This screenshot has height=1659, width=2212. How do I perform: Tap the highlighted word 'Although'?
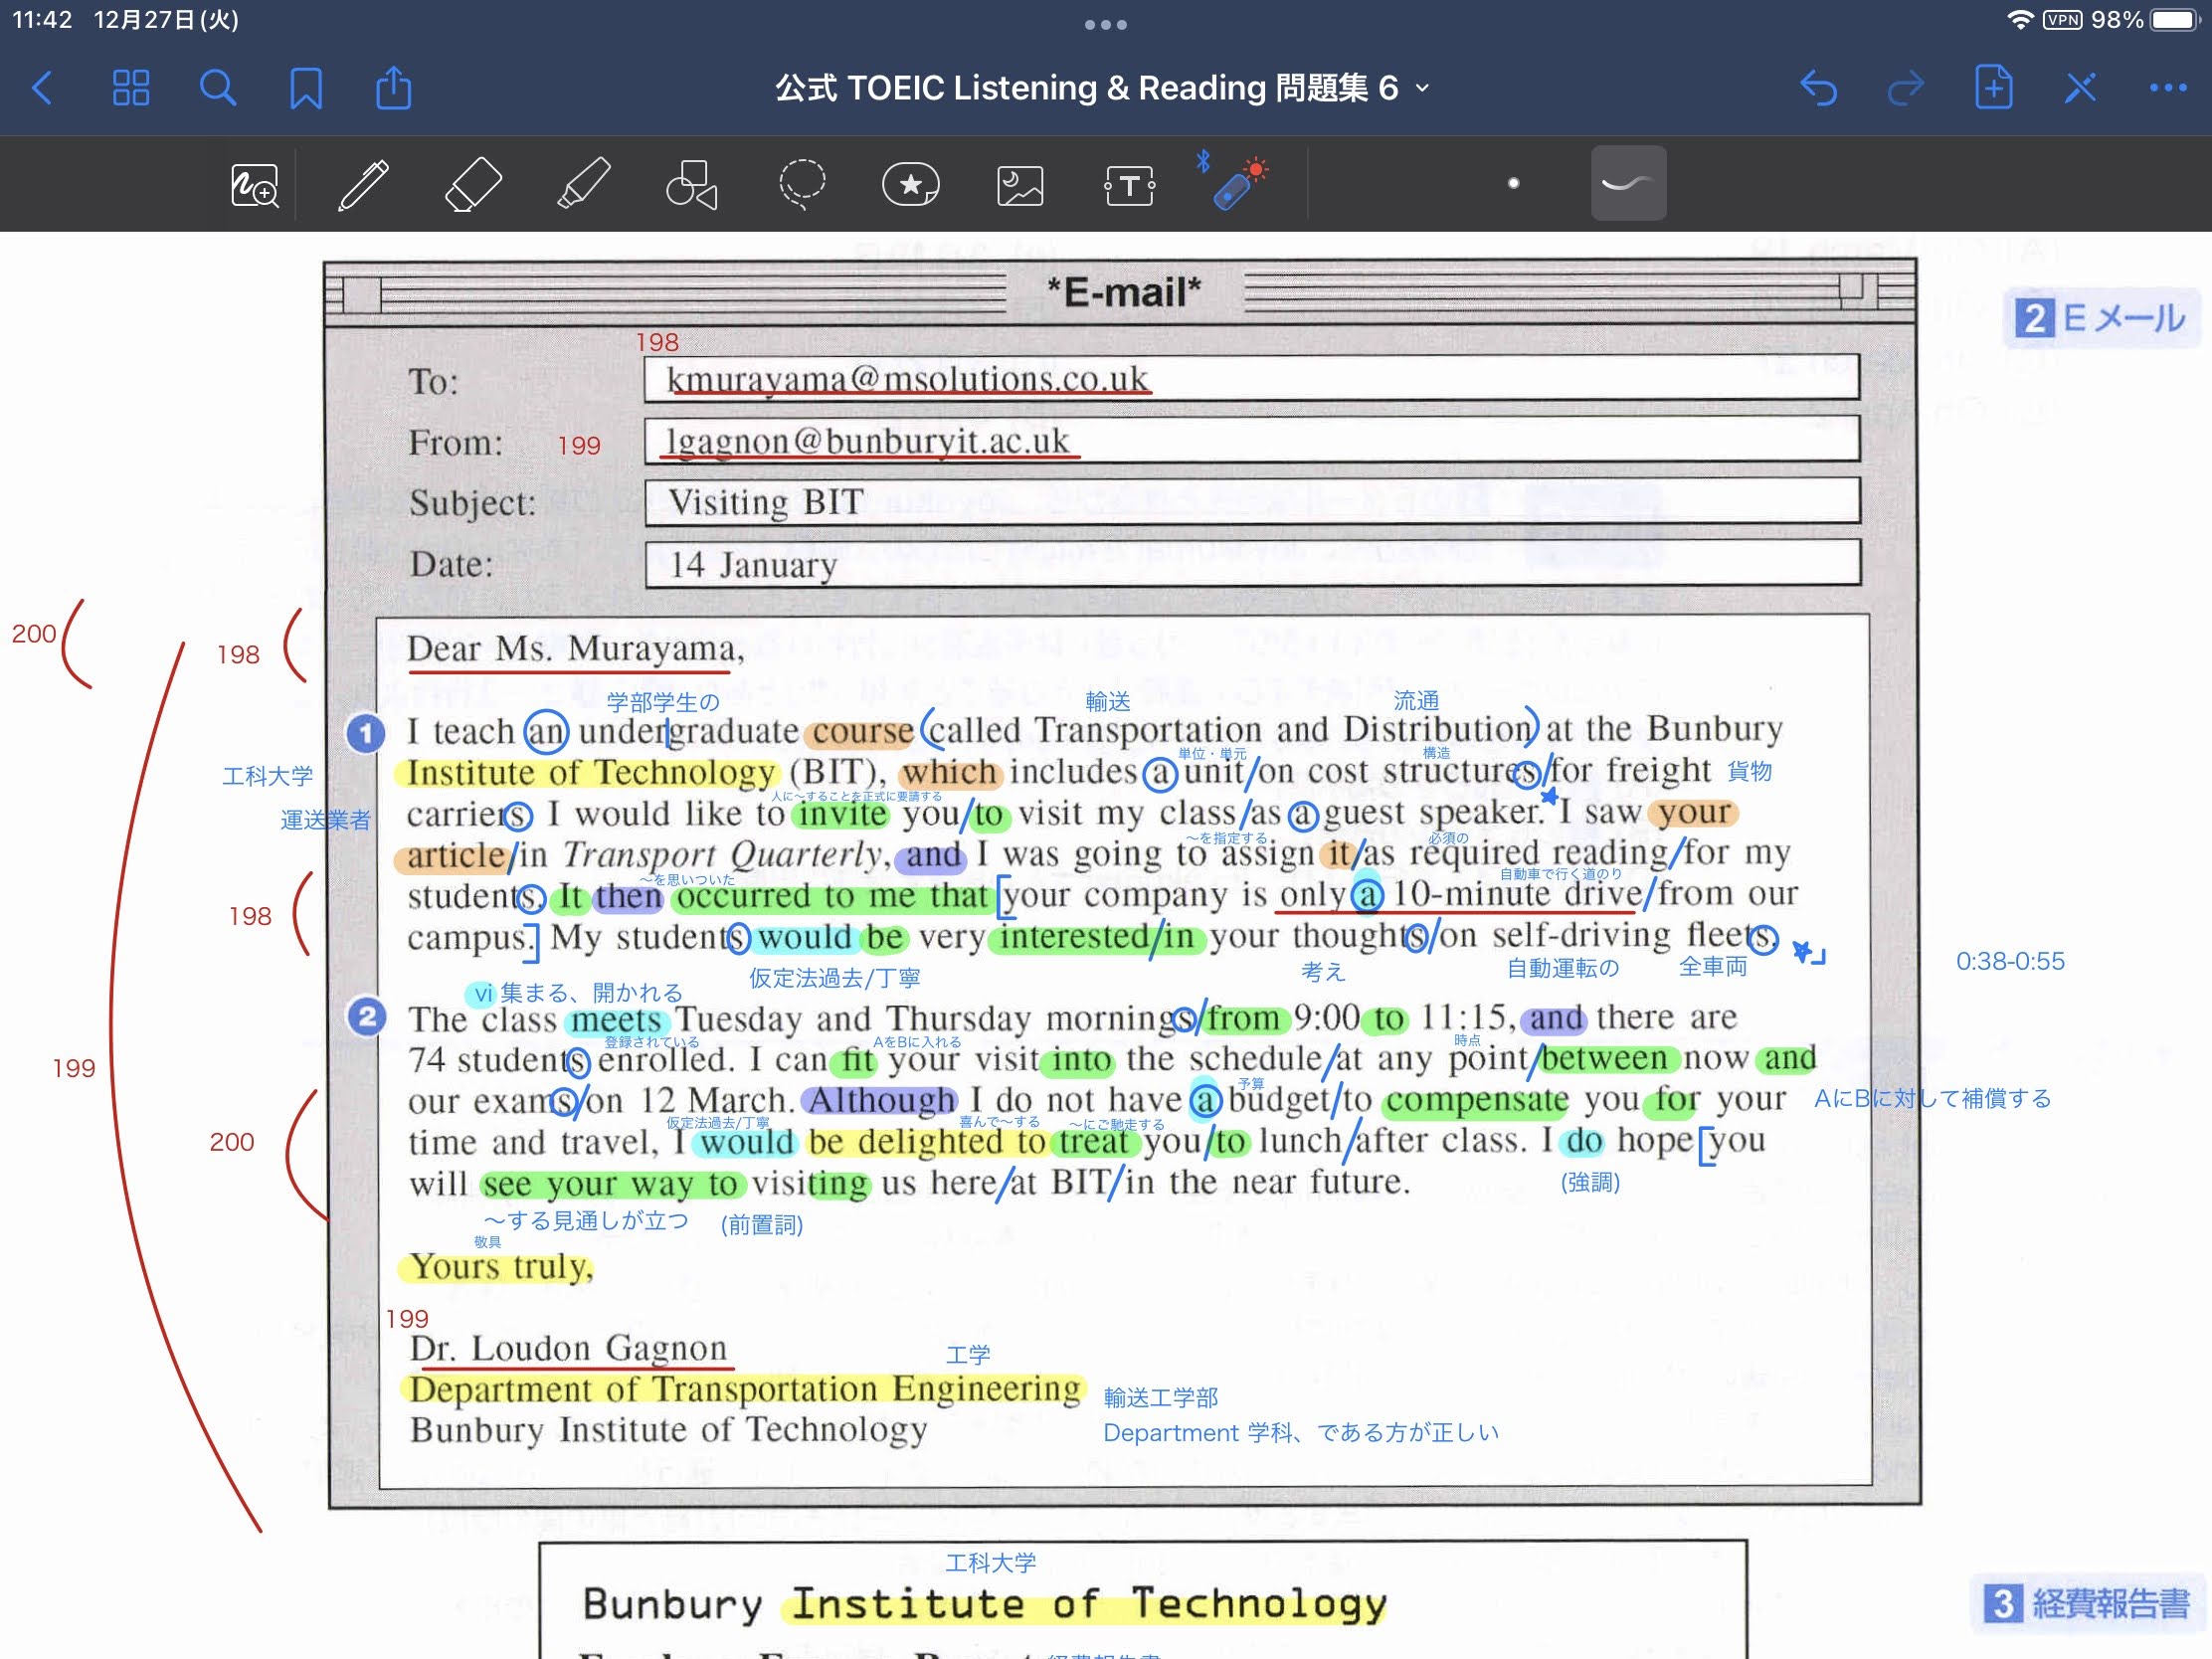881,1100
